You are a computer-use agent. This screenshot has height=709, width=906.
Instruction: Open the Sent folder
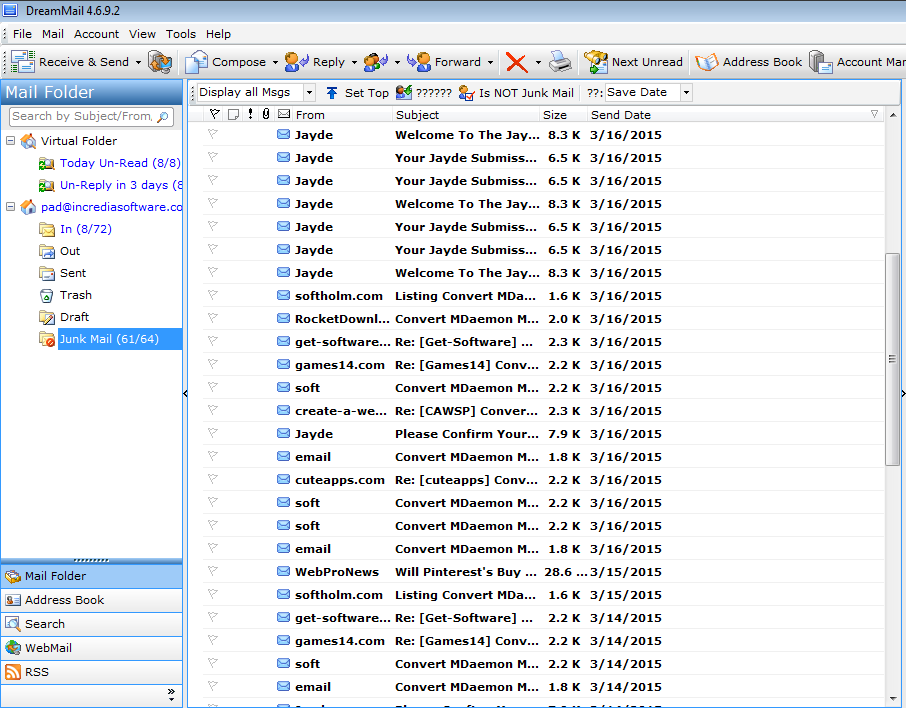[73, 273]
